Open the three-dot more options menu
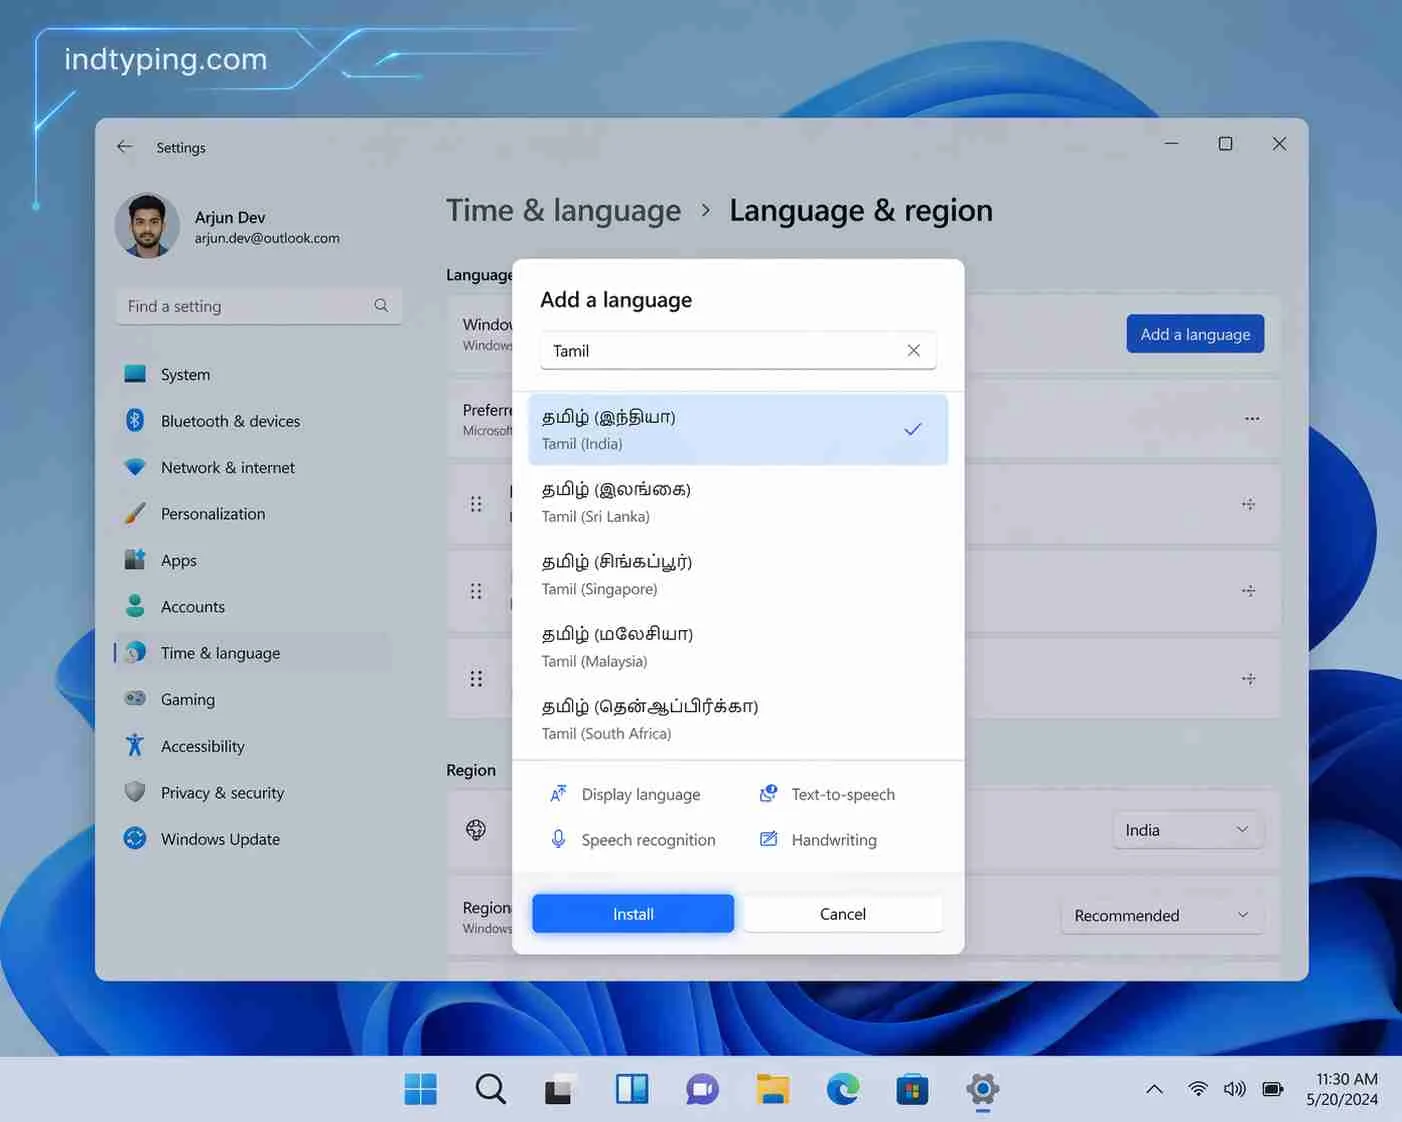The height and width of the screenshot is (1122, 1402). (1252, 419)
